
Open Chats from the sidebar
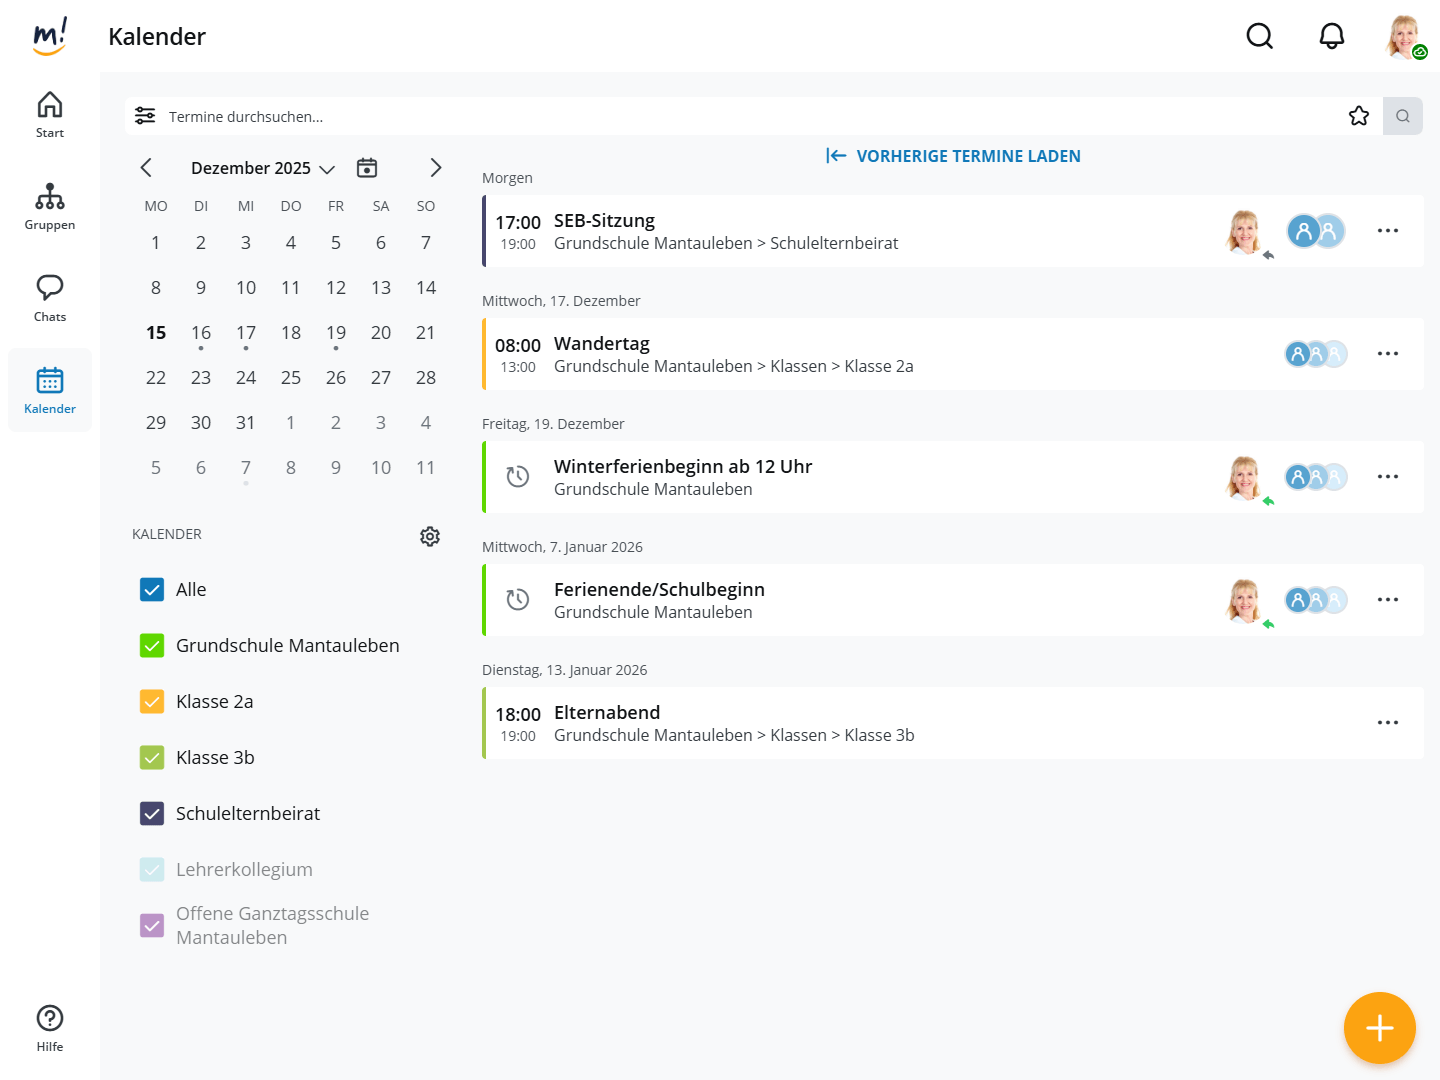pos(50,298)
